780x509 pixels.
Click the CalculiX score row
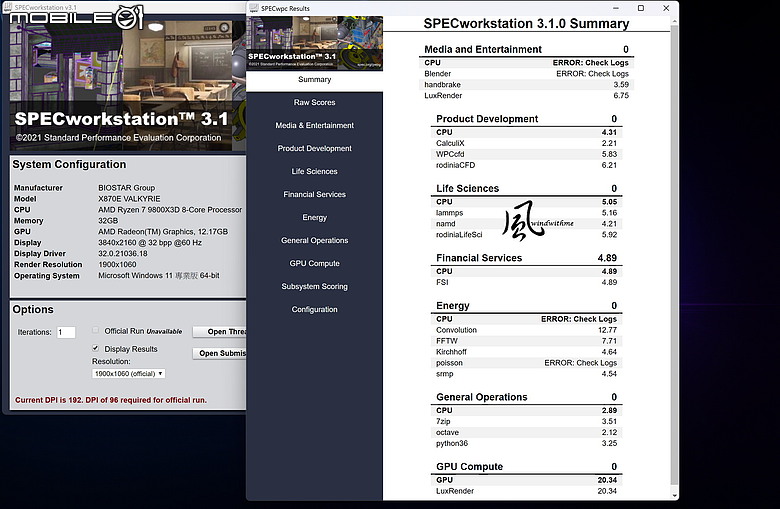tap(526, 143)
